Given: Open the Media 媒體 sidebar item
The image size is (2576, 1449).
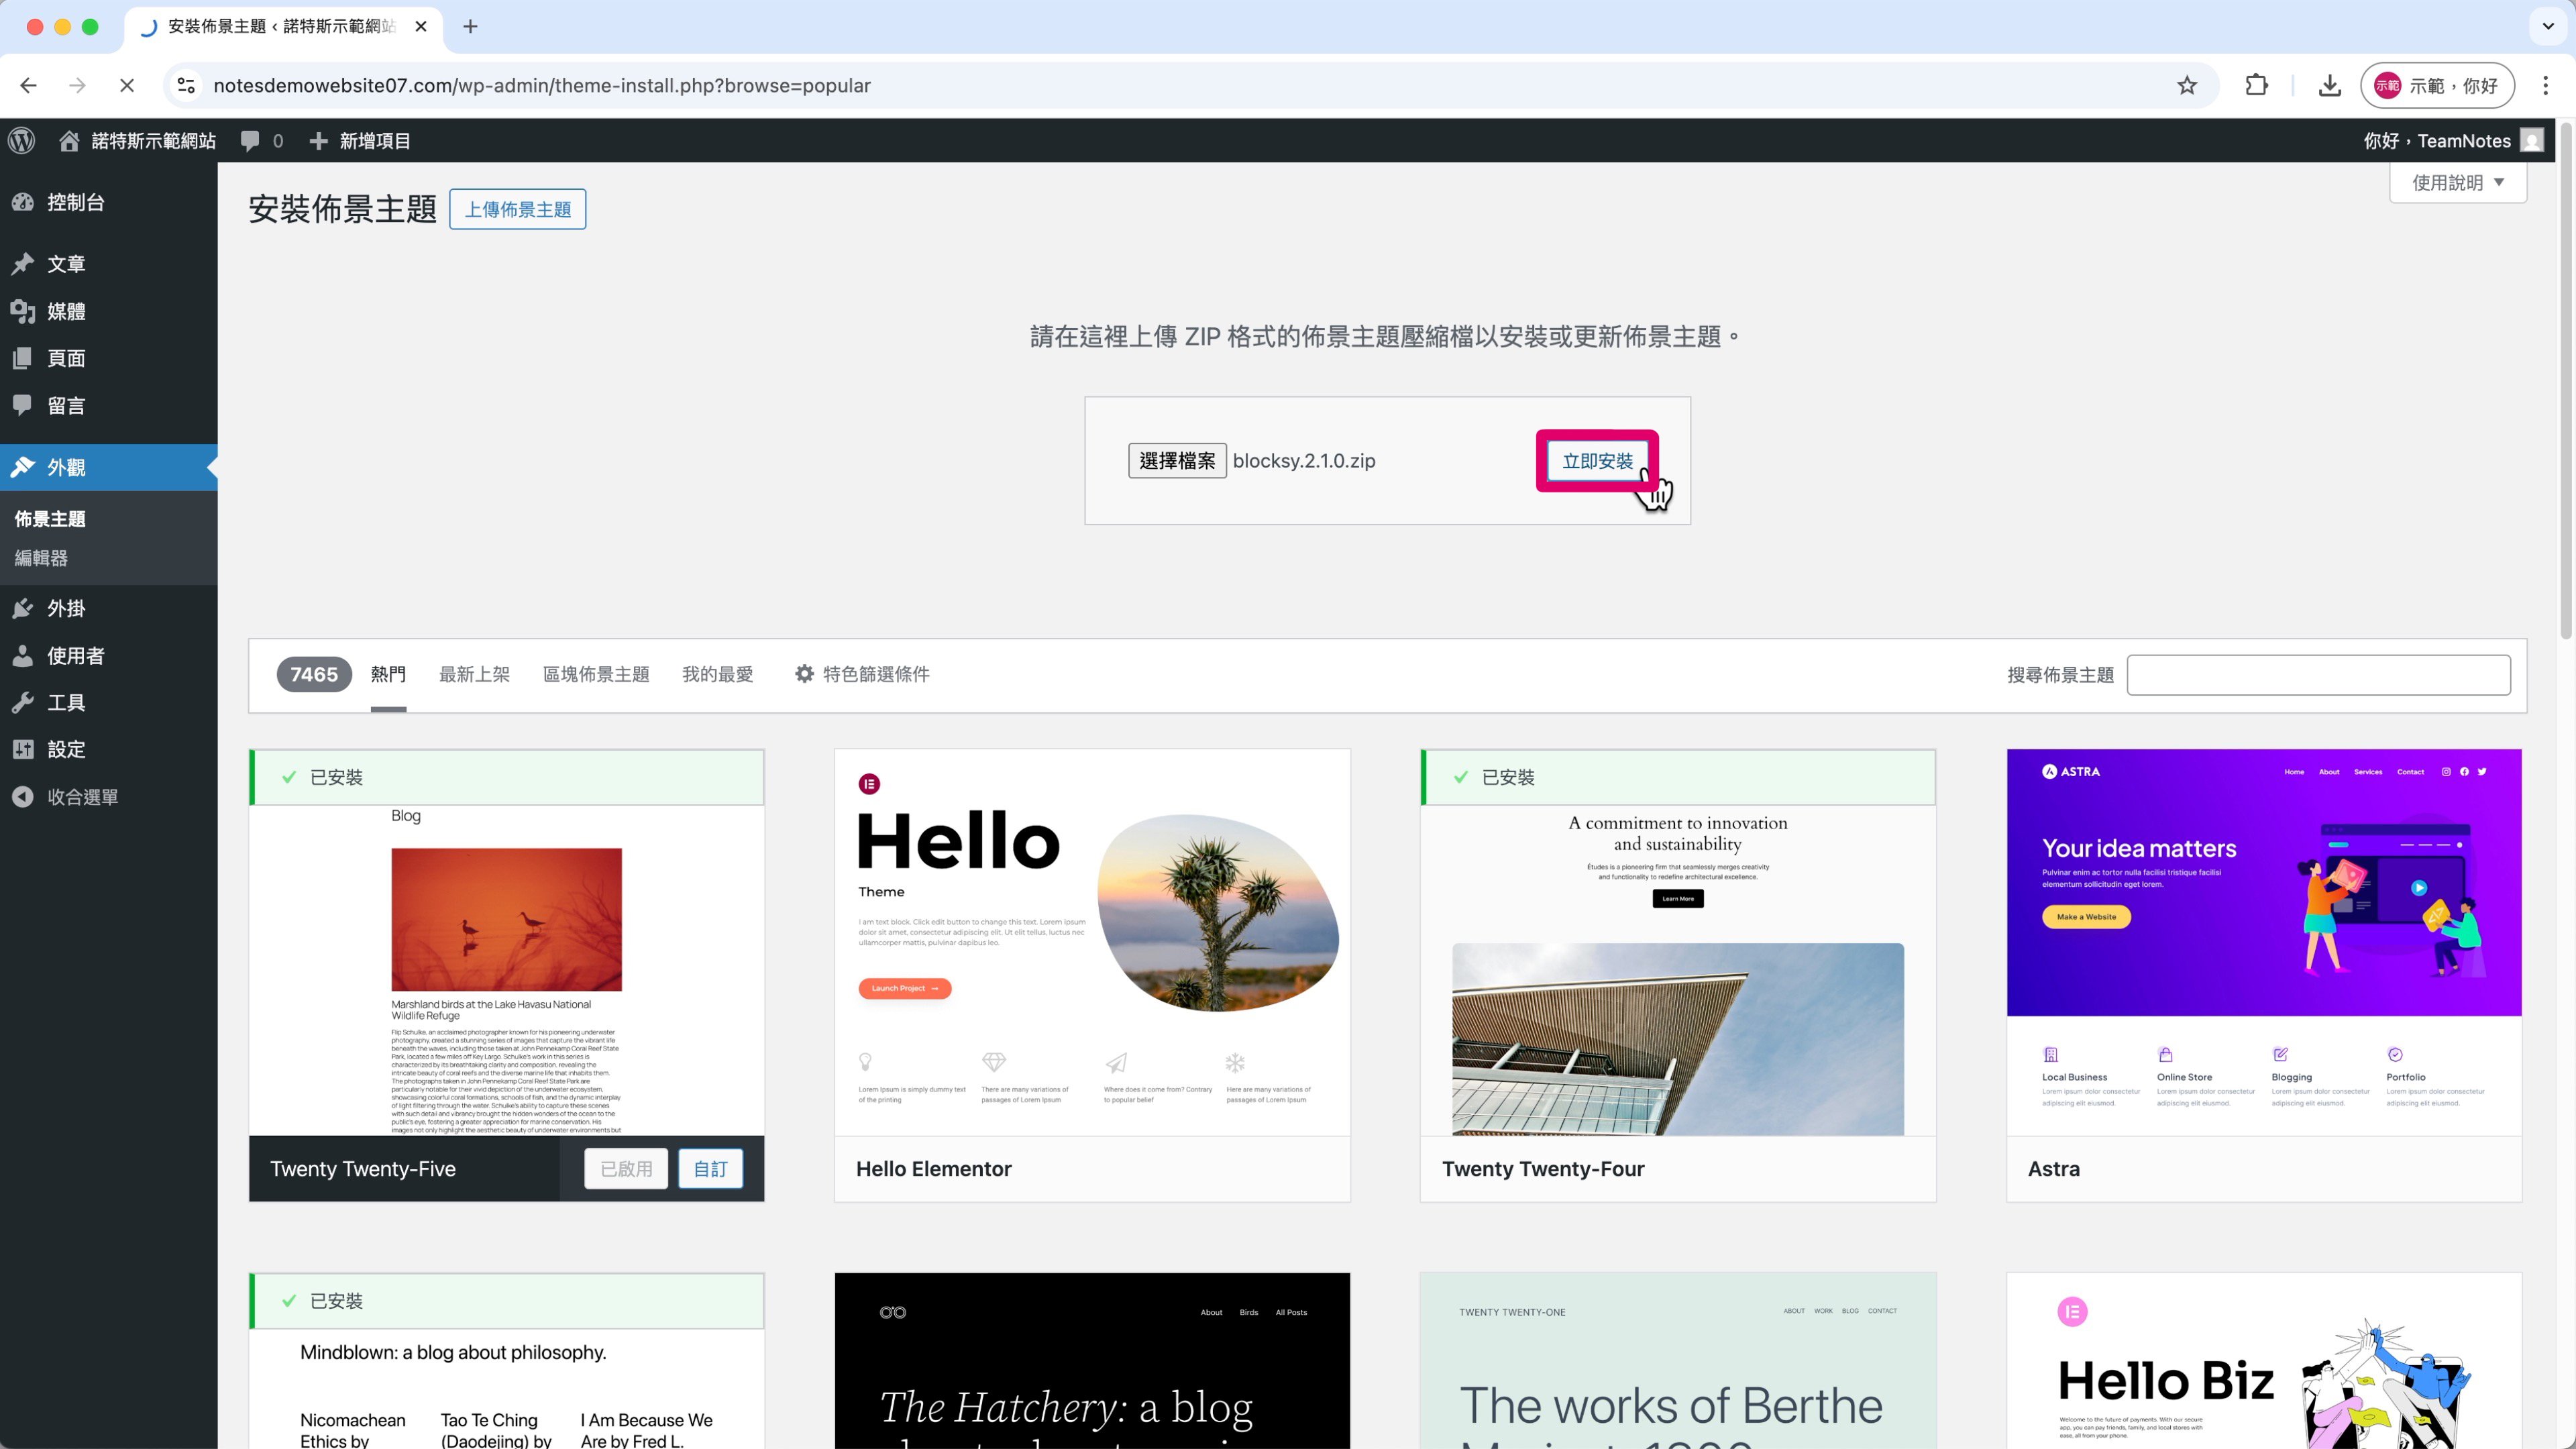Looking at the screenshot, I should [x=66, y=311].
